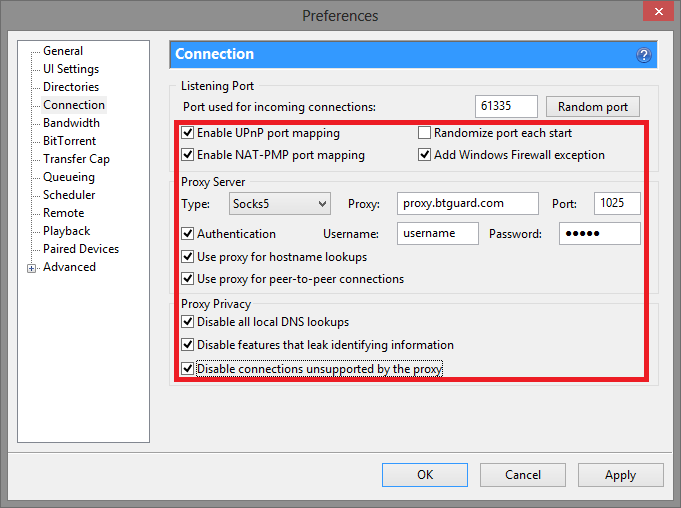Toggle Disable all local DNS lookups

[x=187, y=322]
